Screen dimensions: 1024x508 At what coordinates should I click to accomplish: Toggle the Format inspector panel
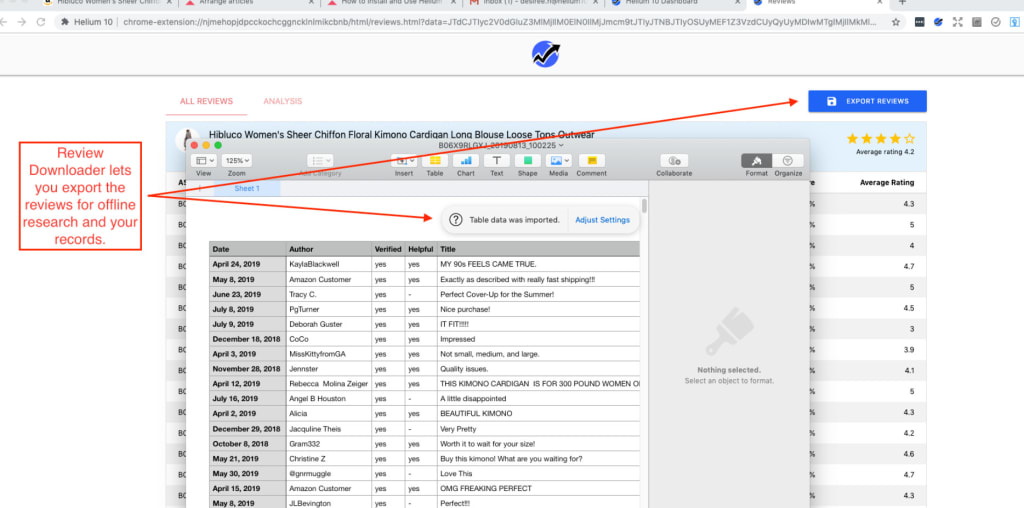point(756,161)
